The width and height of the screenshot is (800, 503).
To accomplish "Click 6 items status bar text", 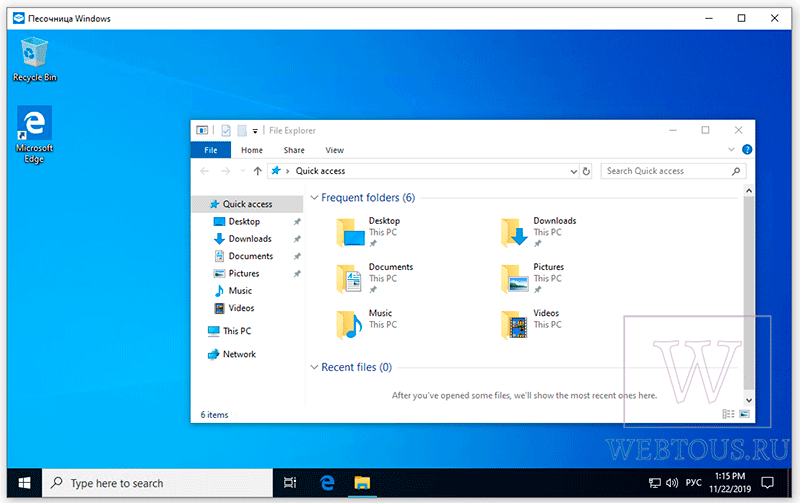I will [214, 415].
